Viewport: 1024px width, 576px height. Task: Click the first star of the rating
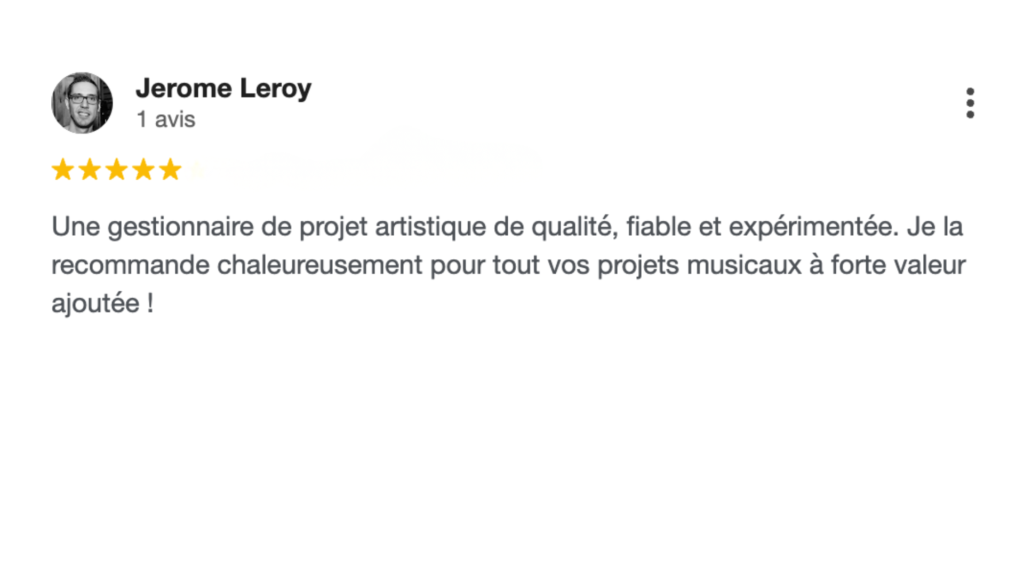[62, 169]
